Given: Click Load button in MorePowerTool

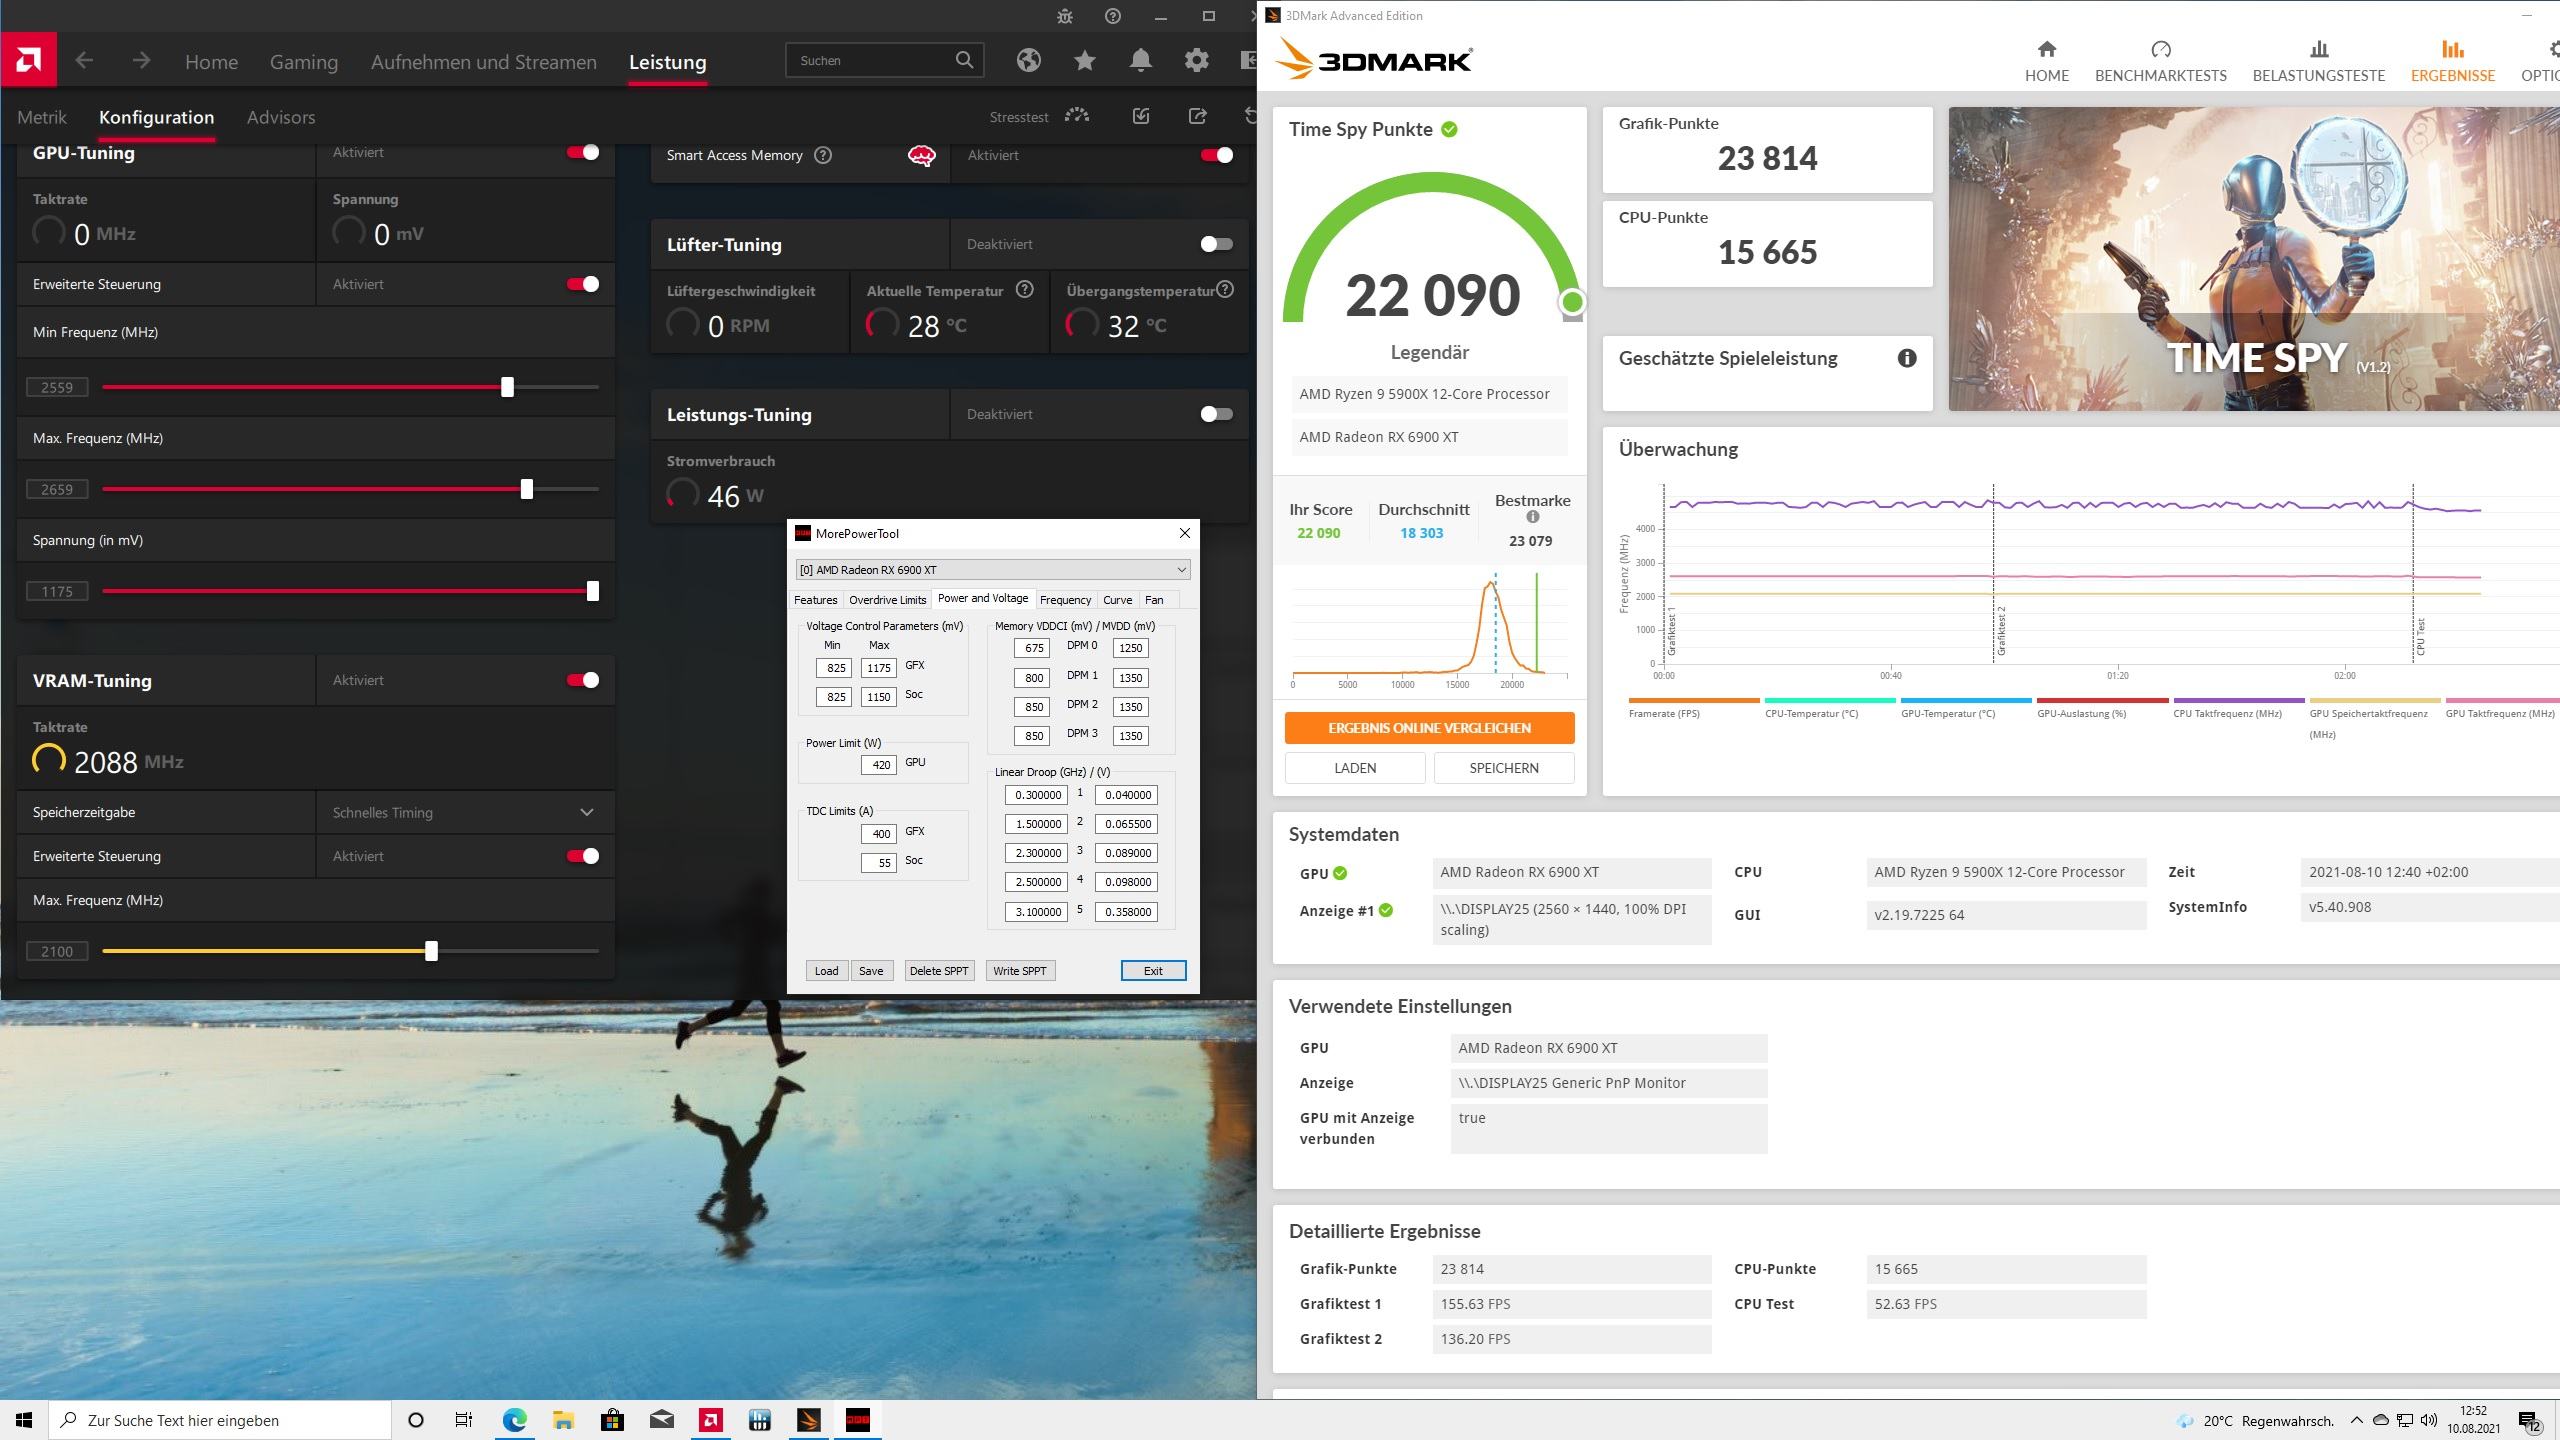Looking at the screenshot, I should coord(826,971).
